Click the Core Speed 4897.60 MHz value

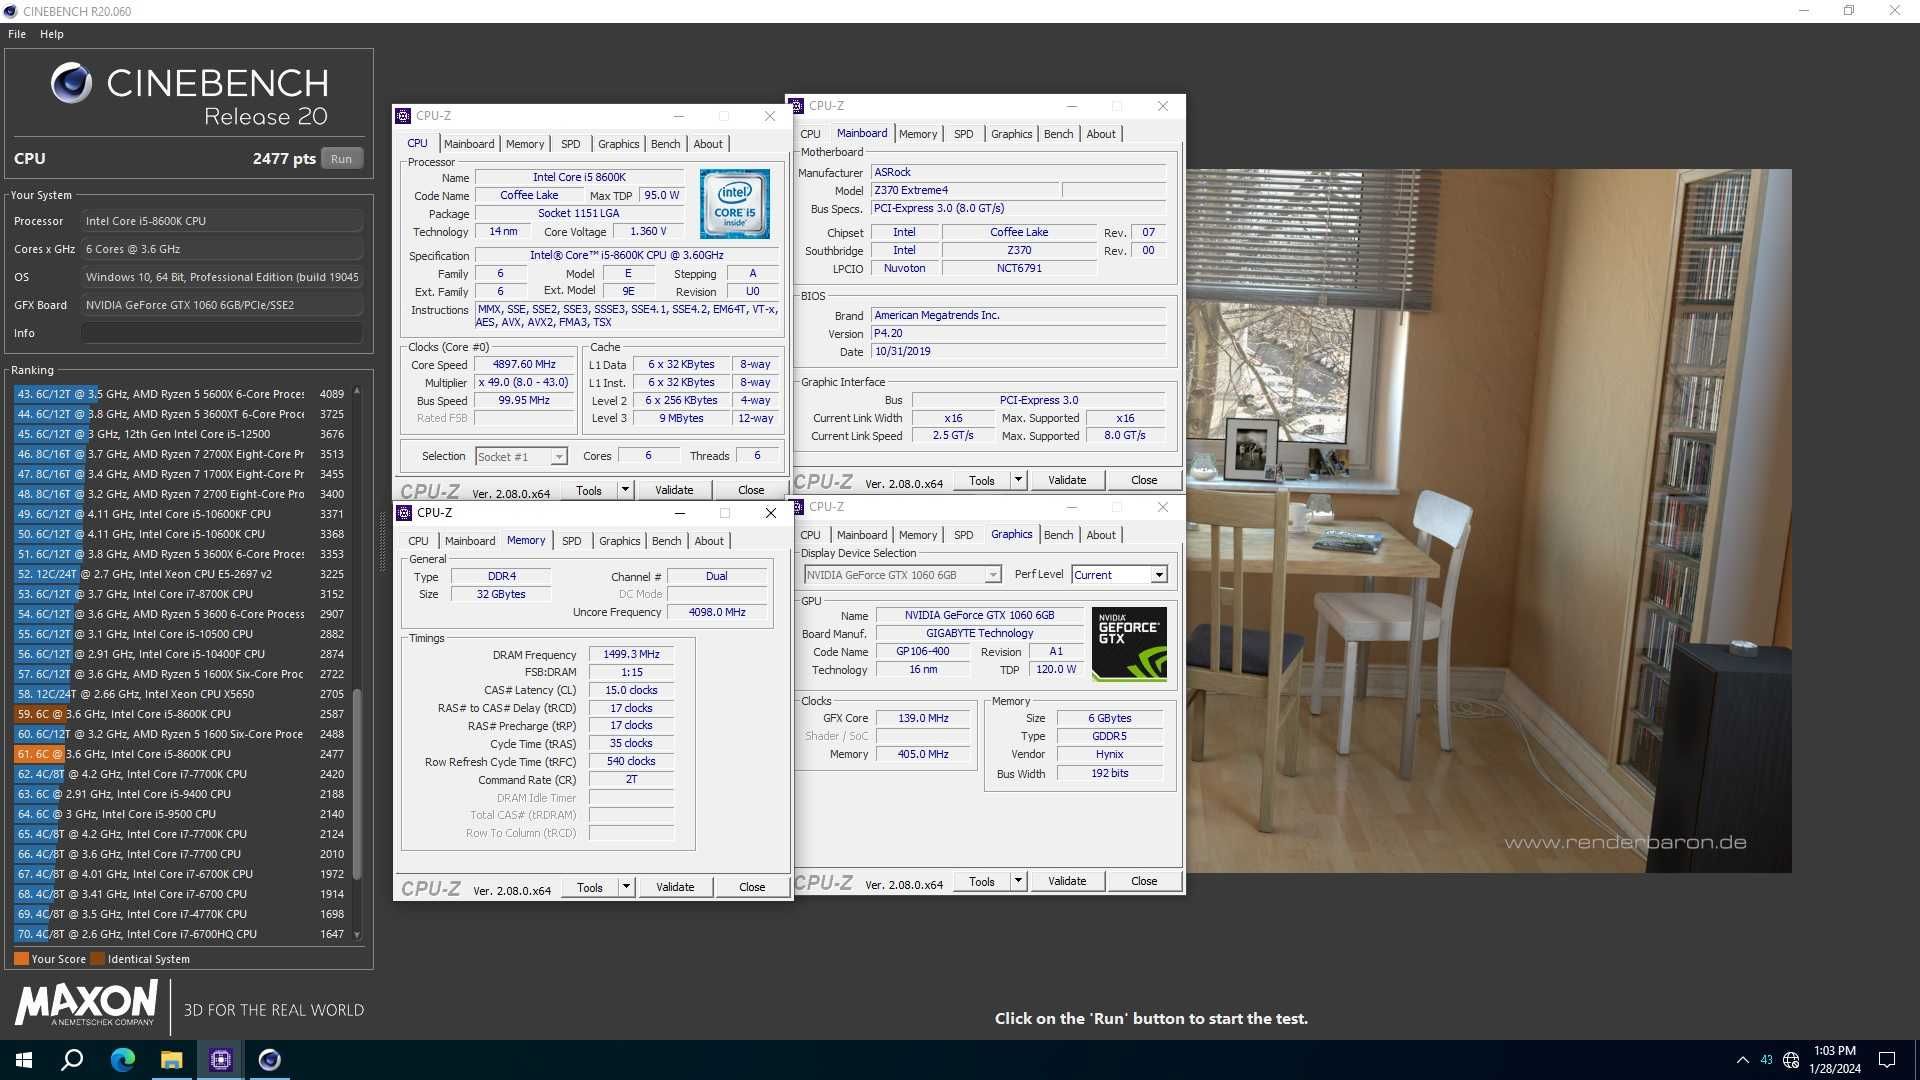point(524,365)
